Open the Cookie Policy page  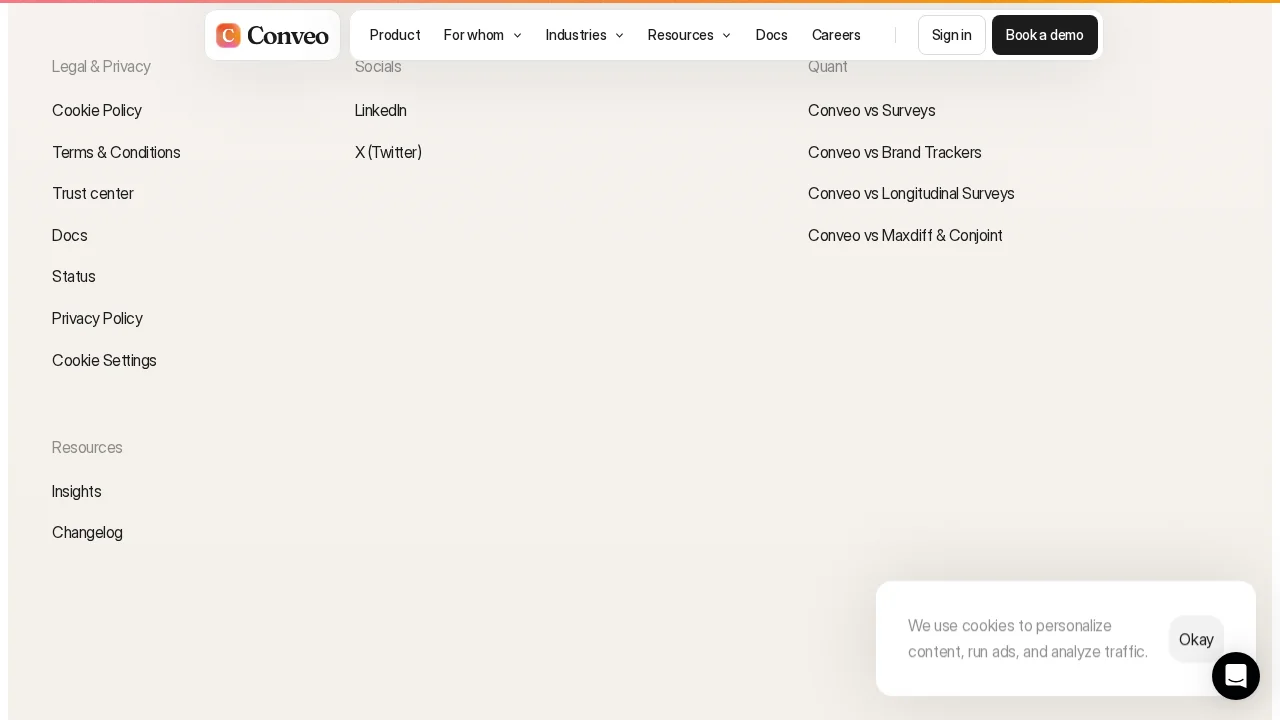[97, 110]
